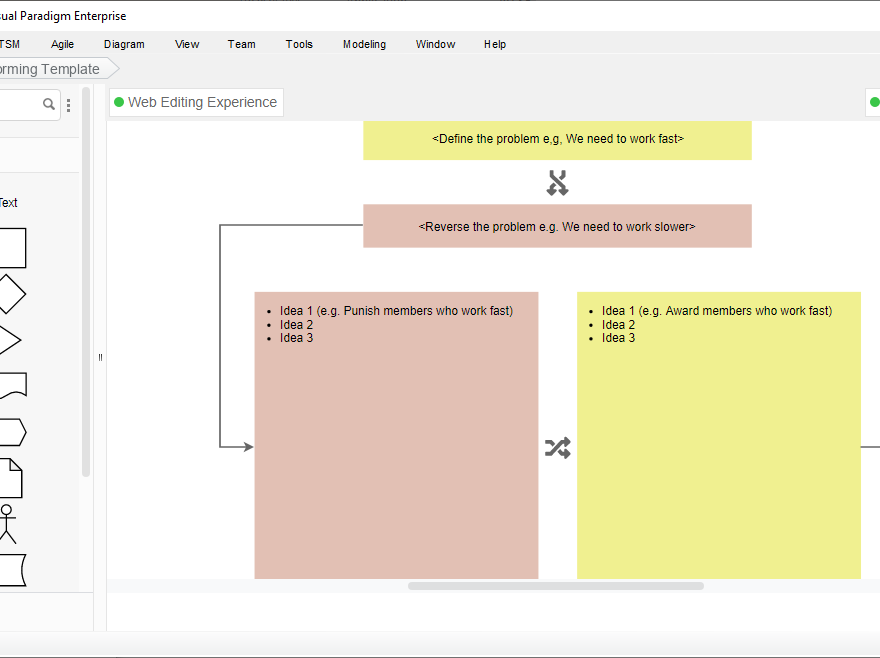Click the horizontal scrollbar under the diagram
880x658 pixels.
point(555,586)
